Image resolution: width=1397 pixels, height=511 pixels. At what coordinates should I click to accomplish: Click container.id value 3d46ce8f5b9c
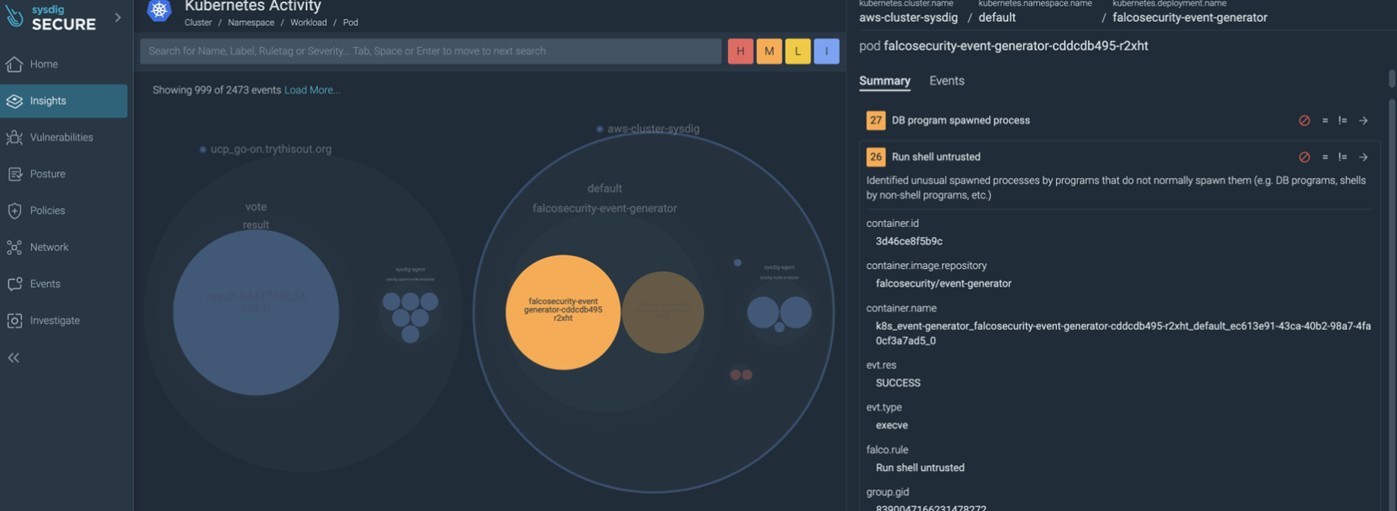point(909,241)
